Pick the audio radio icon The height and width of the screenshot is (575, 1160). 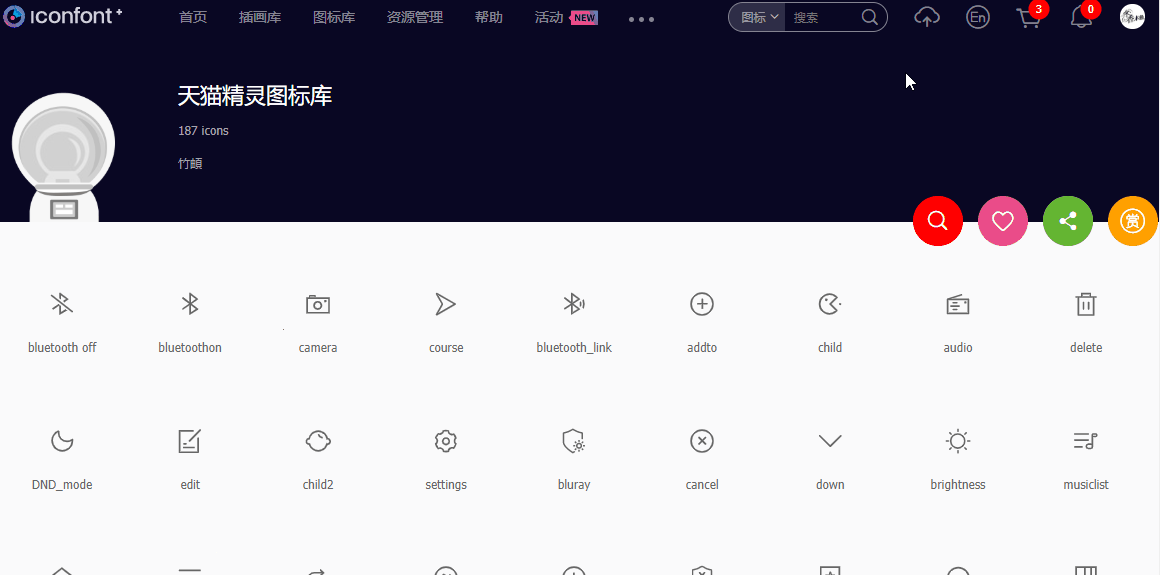(958, 304)
